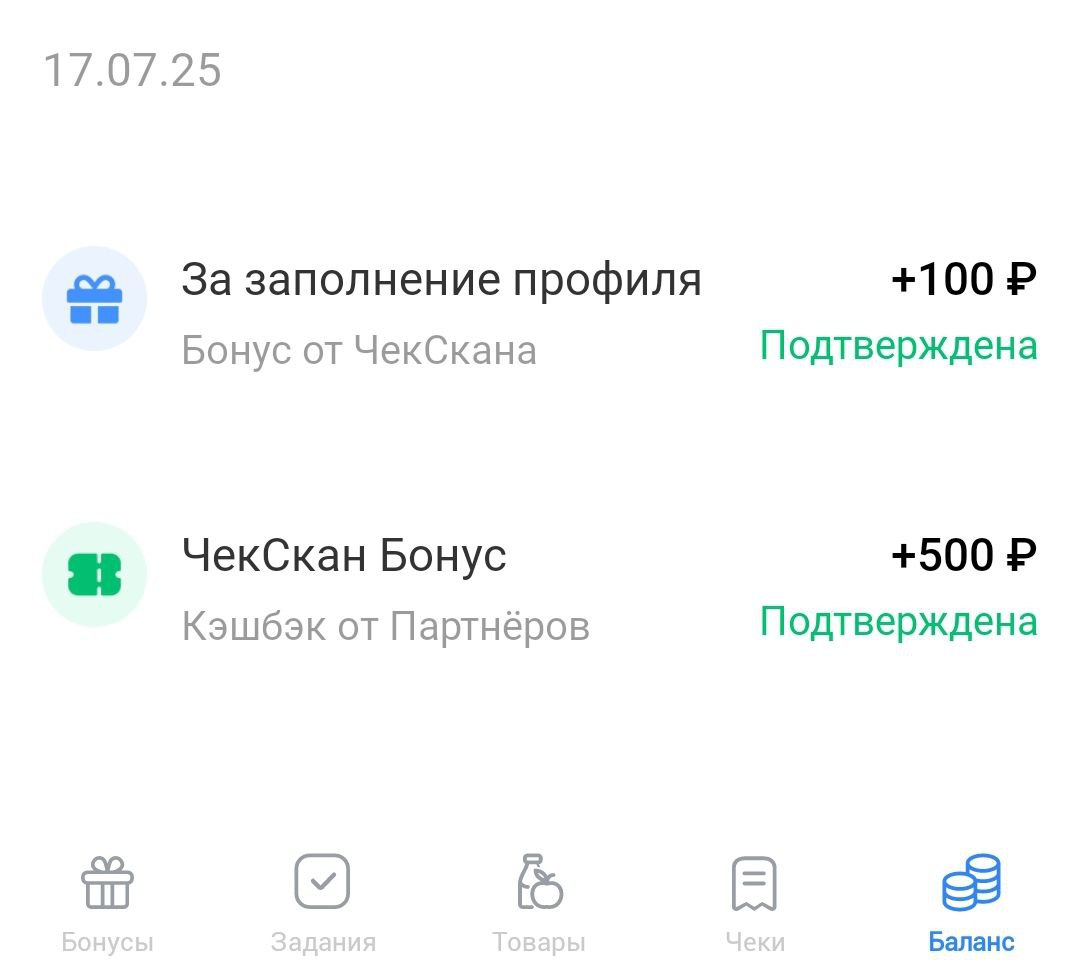1080x976 pixels.
Task: Tap the Подтверждена status of the 100 ₽ bonus
Action: point(897,346)
